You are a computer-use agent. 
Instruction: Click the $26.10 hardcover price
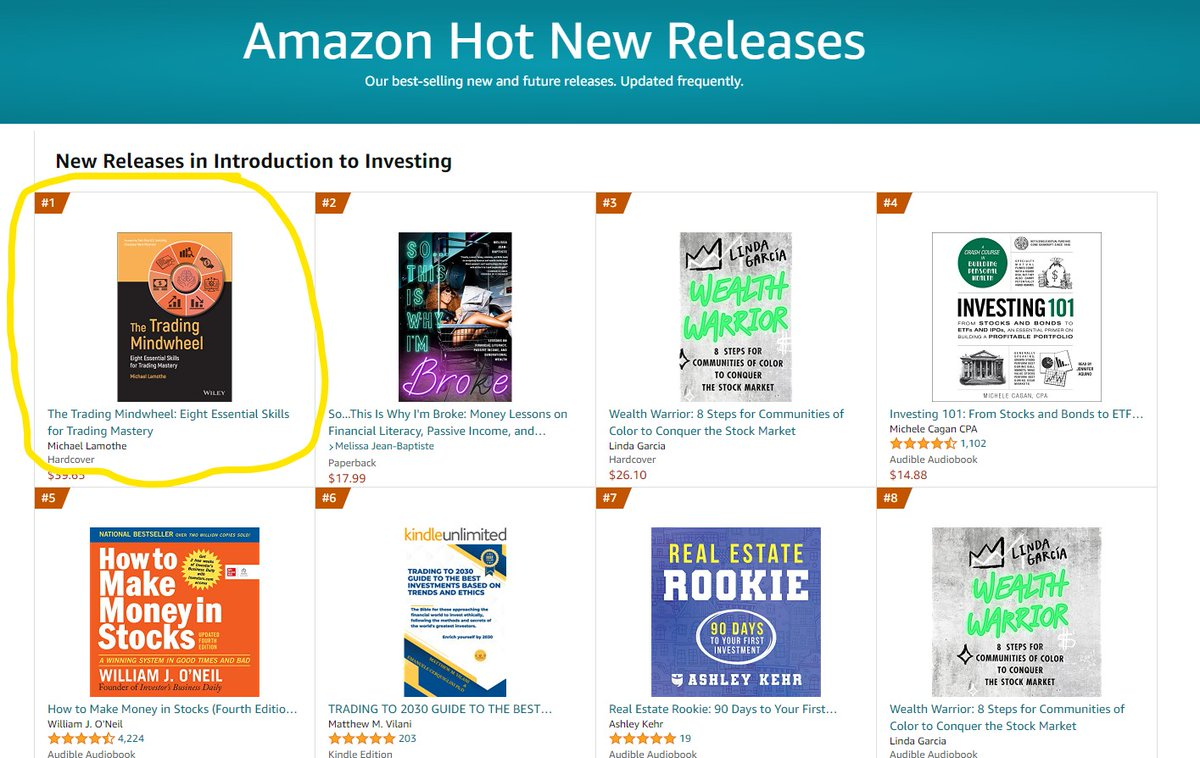[x=628, y=475]
